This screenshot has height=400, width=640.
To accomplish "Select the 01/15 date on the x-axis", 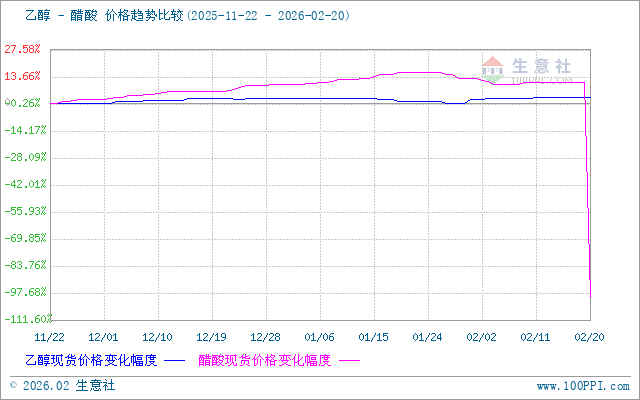I will tap(374, 337).
